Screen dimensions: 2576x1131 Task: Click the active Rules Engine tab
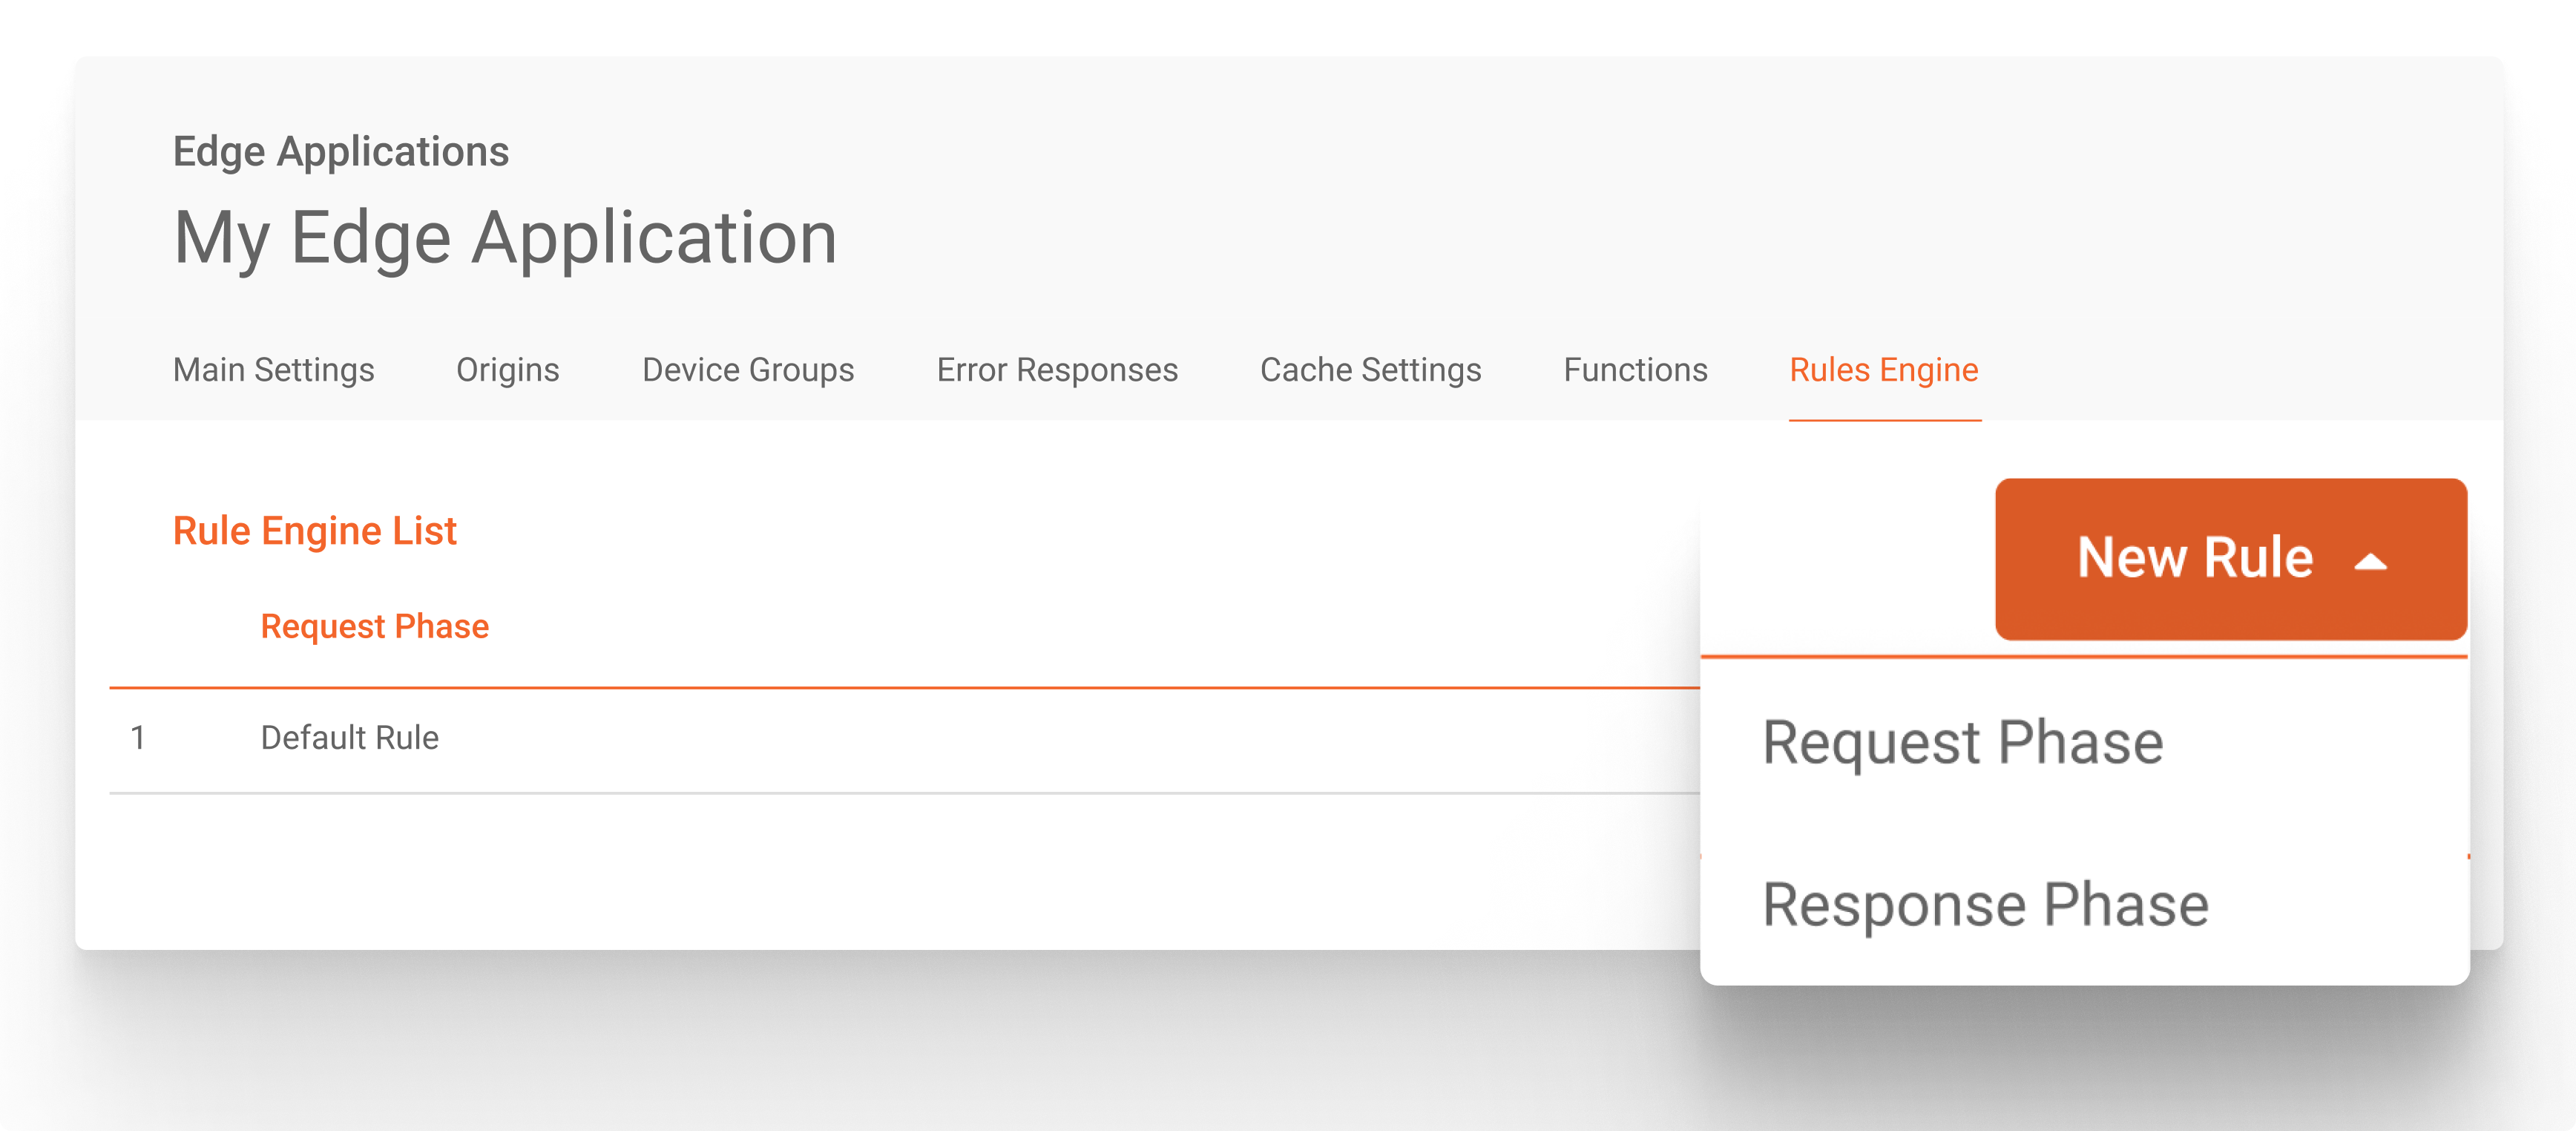pyautogui.click(x=1884, y=370)
